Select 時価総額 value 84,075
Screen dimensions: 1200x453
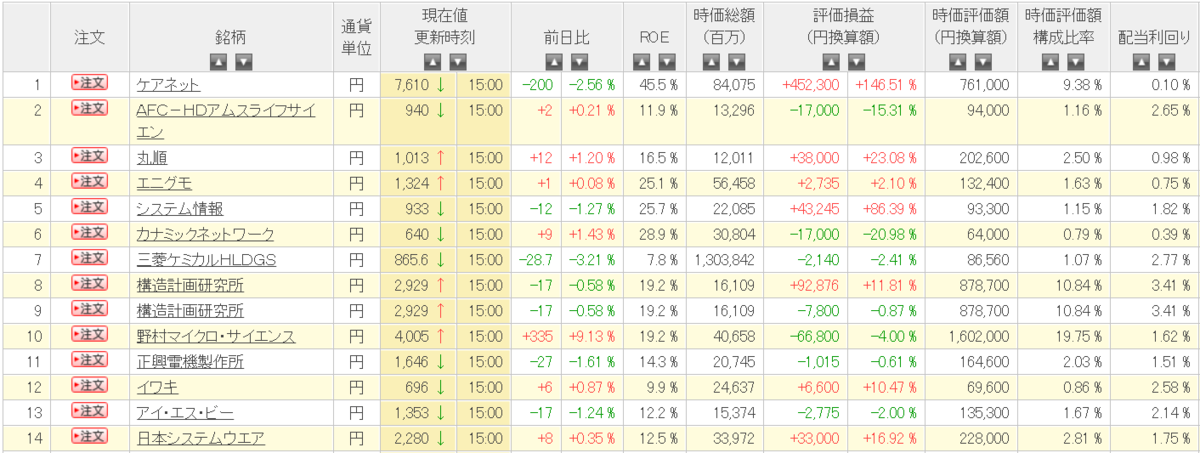click(734, 85)
